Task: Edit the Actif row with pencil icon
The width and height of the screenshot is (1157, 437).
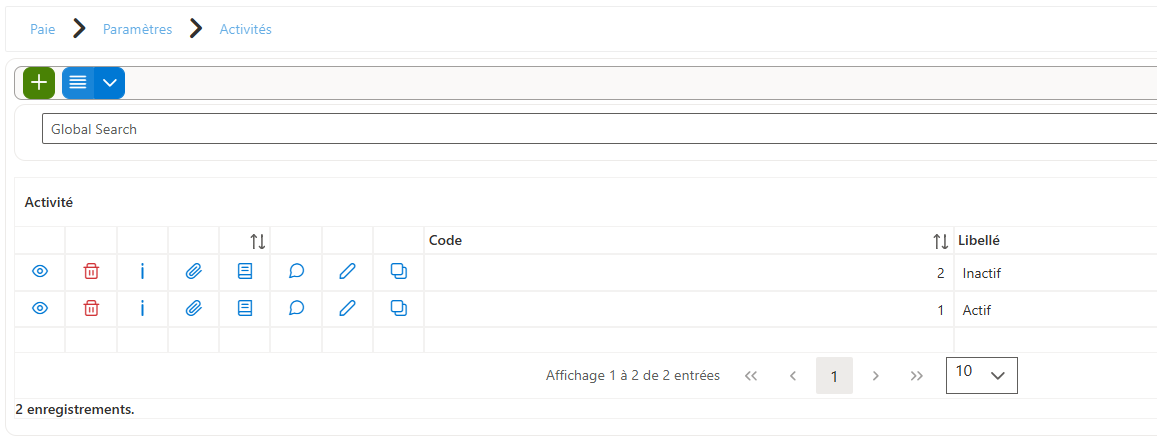Action: point(347,309)
